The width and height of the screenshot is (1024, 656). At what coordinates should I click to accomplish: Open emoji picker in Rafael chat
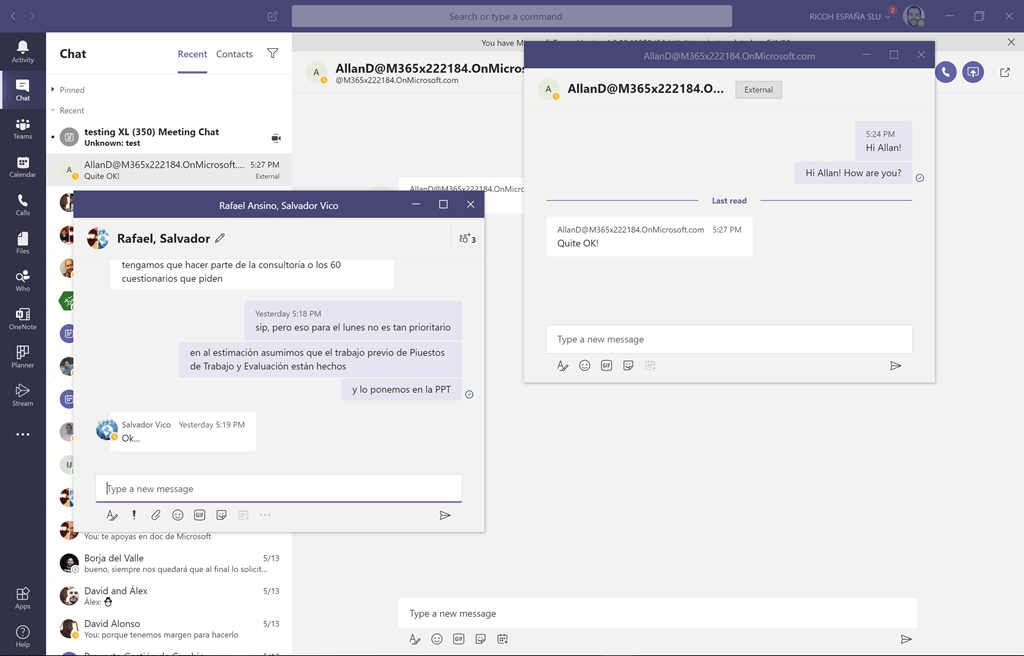178,515
